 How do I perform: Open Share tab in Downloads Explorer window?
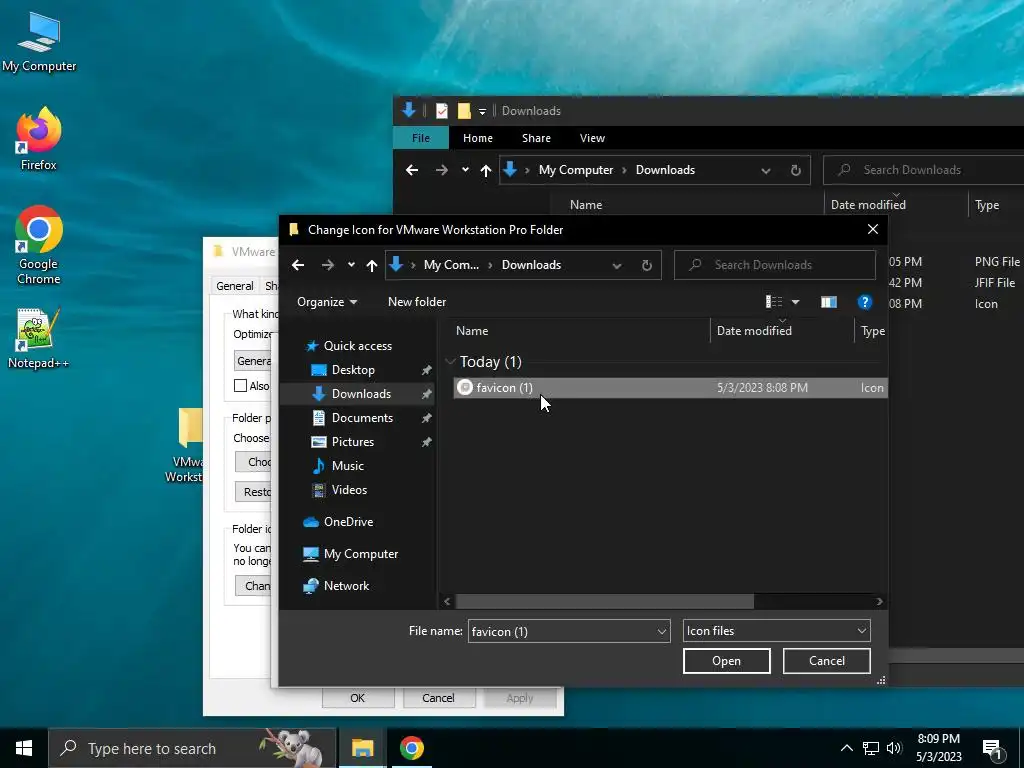pos(536,138)
